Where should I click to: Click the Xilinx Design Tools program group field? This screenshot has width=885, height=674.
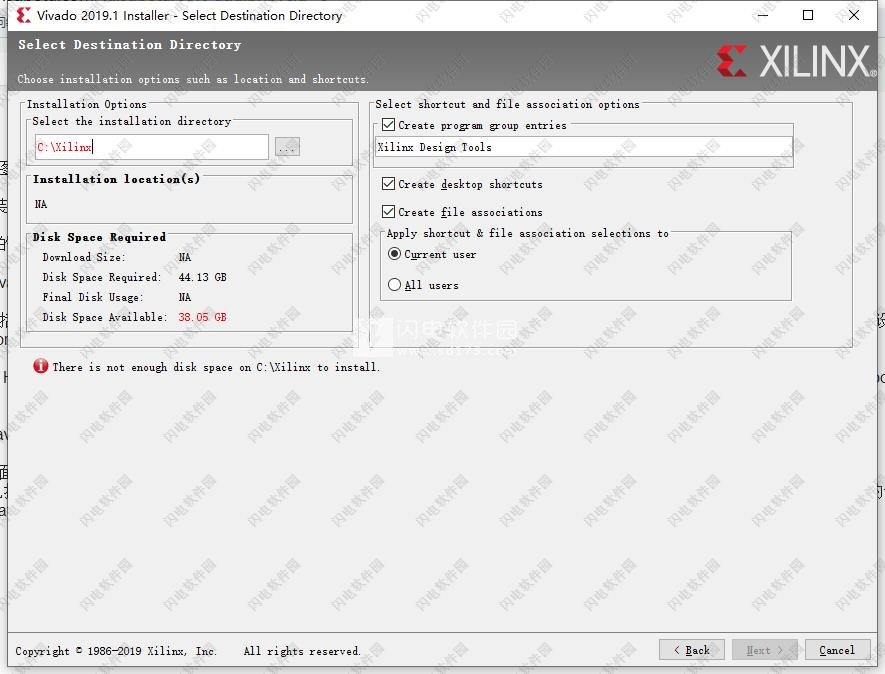[584, 147]
